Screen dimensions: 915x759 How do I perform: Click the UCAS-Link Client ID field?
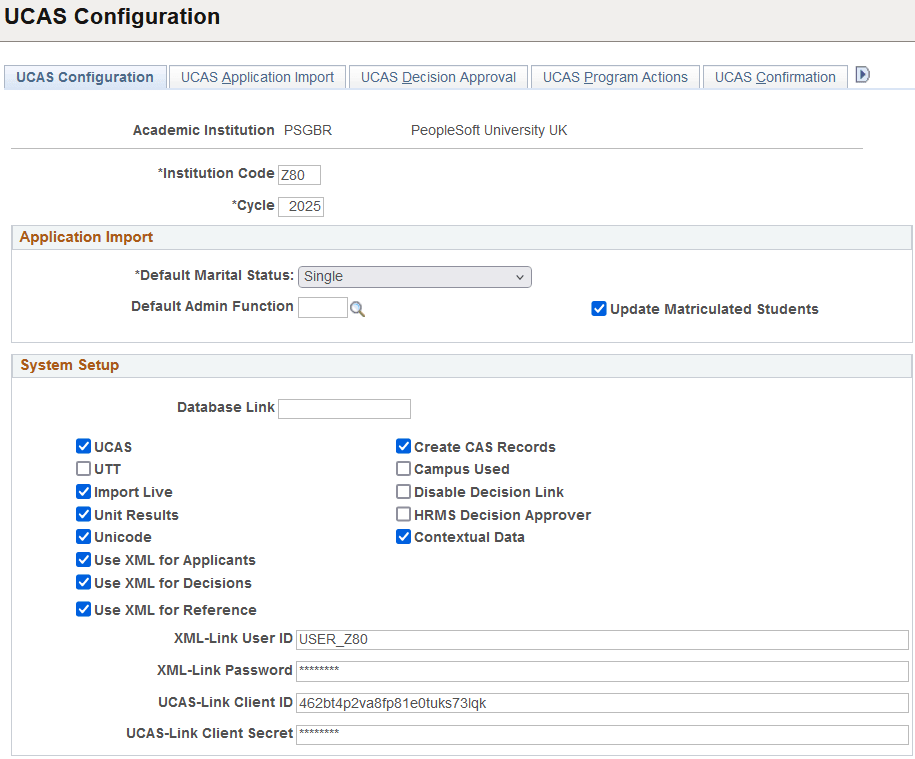[602, 702]
